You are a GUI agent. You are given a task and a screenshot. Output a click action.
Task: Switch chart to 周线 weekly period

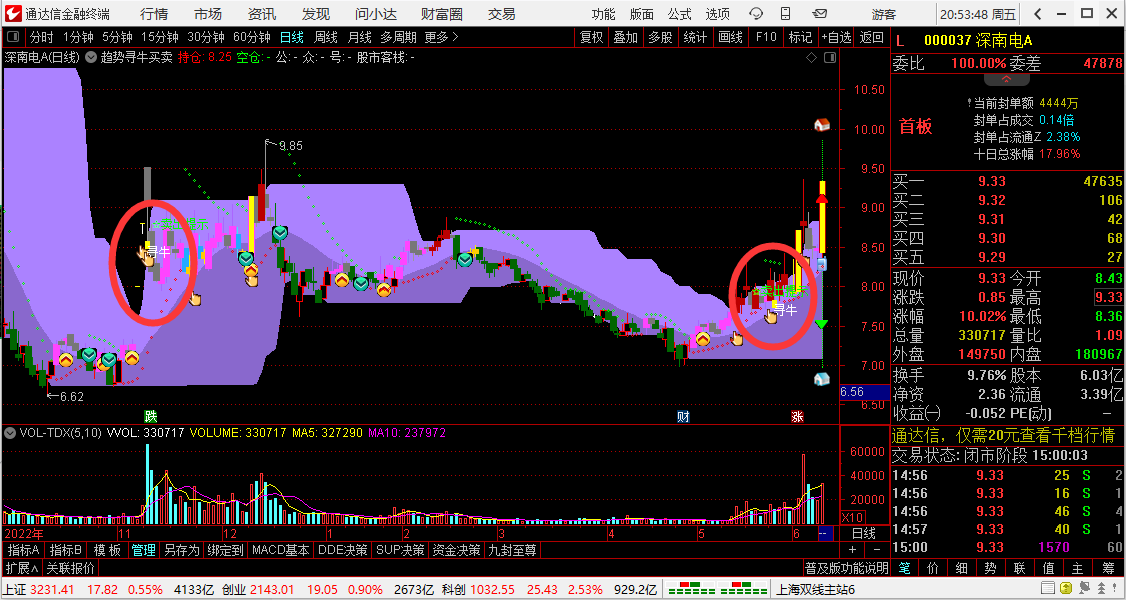325,37
